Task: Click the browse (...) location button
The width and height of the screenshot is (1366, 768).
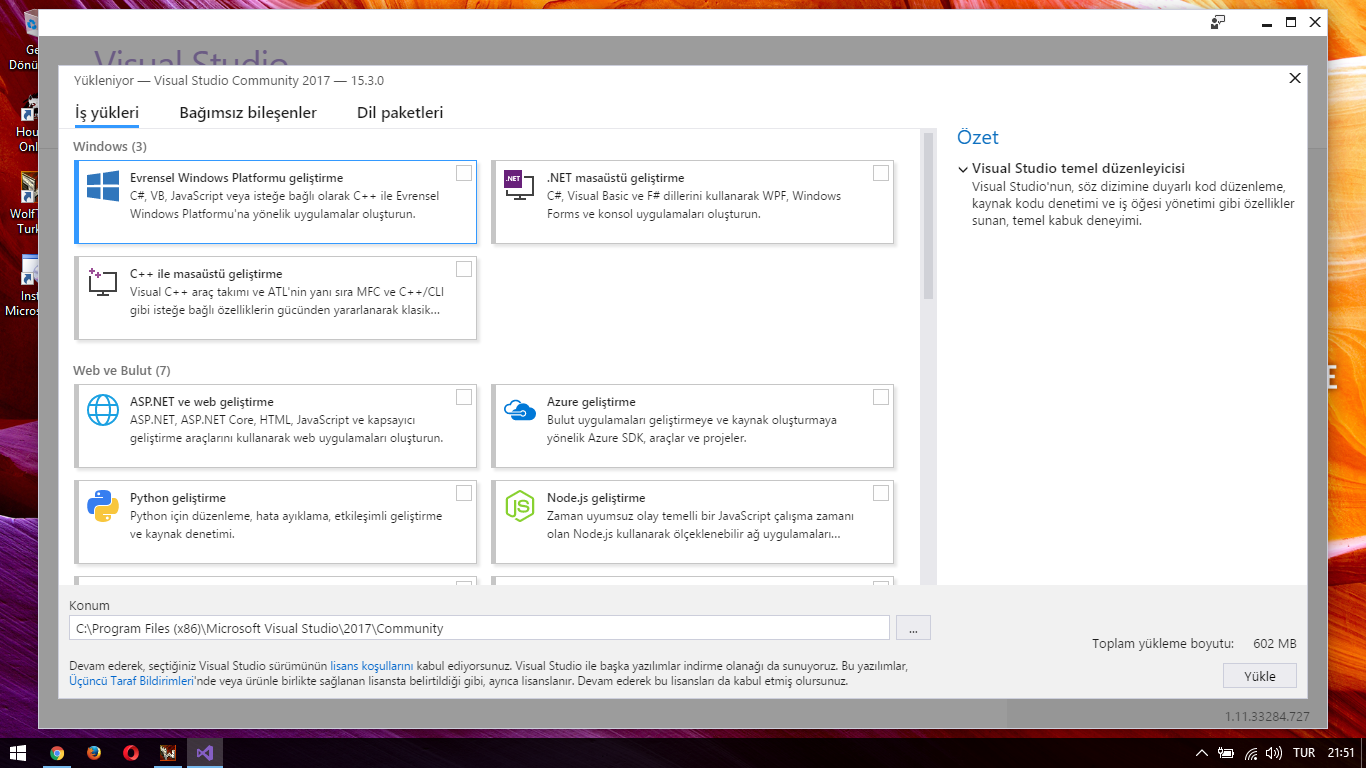Action: click(x=914, y=628)
